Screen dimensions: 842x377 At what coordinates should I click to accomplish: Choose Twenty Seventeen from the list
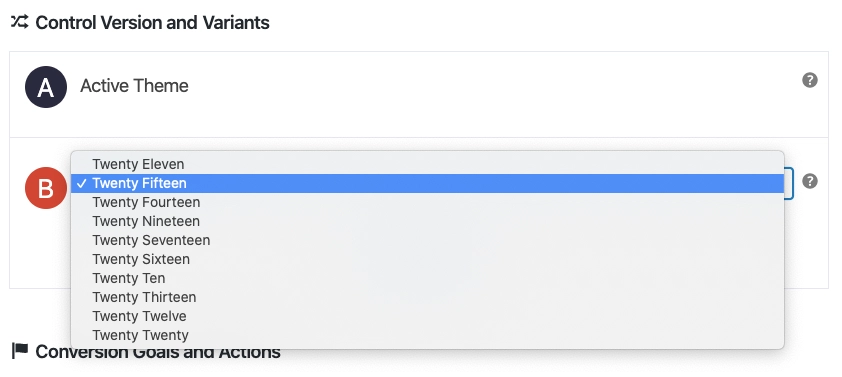pyautogui.click(x=427, y=240)
